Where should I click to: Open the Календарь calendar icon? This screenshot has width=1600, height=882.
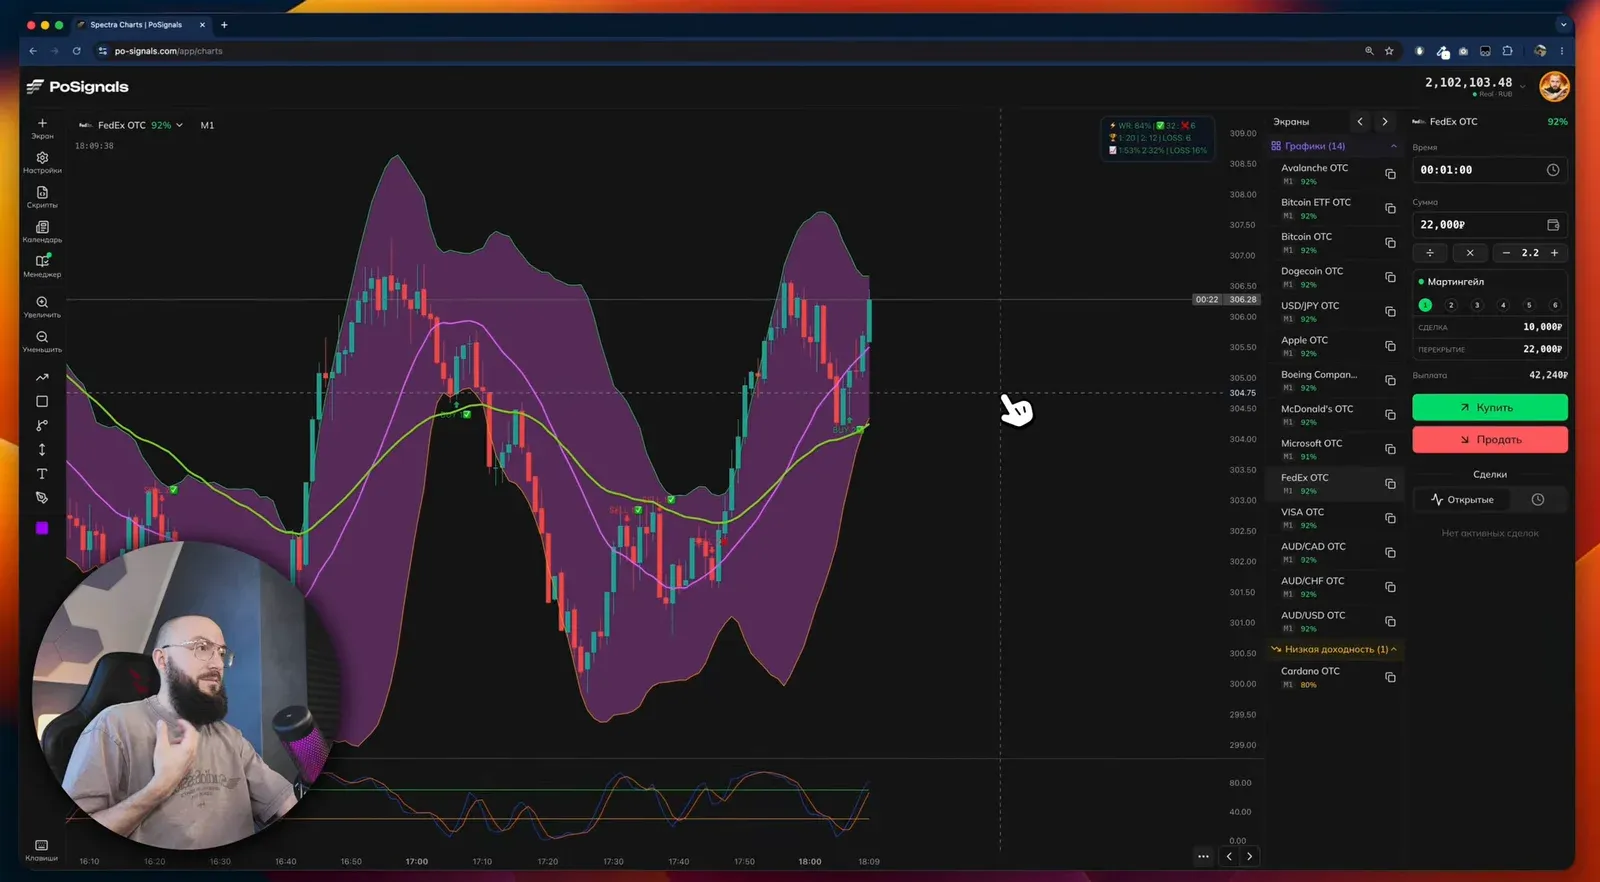coord(42,227)
